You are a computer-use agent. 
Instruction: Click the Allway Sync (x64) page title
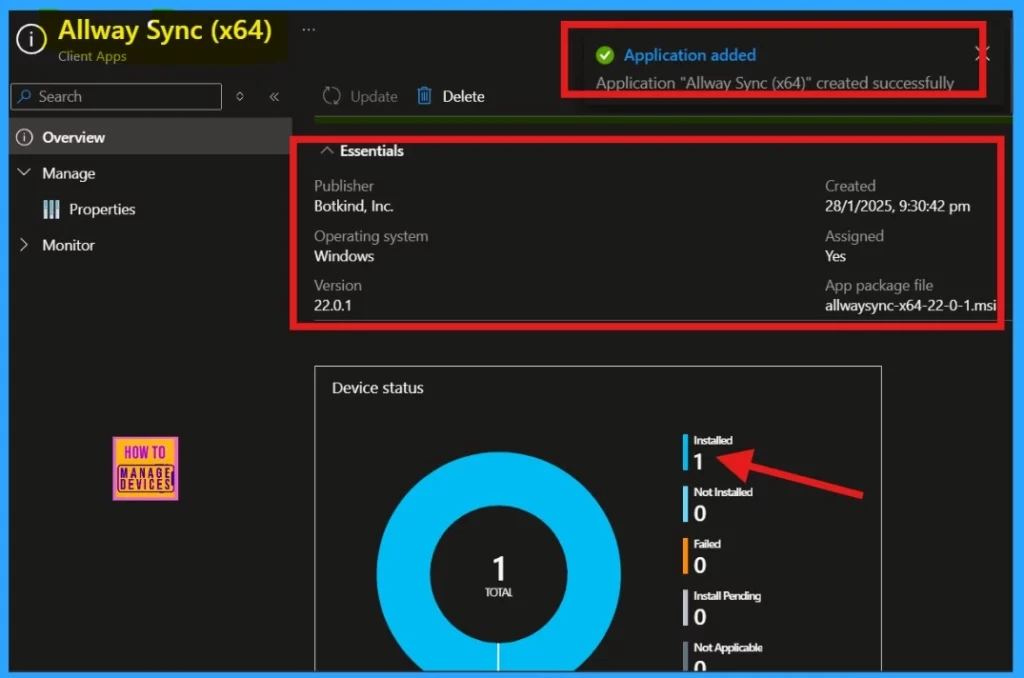[165, 30]
